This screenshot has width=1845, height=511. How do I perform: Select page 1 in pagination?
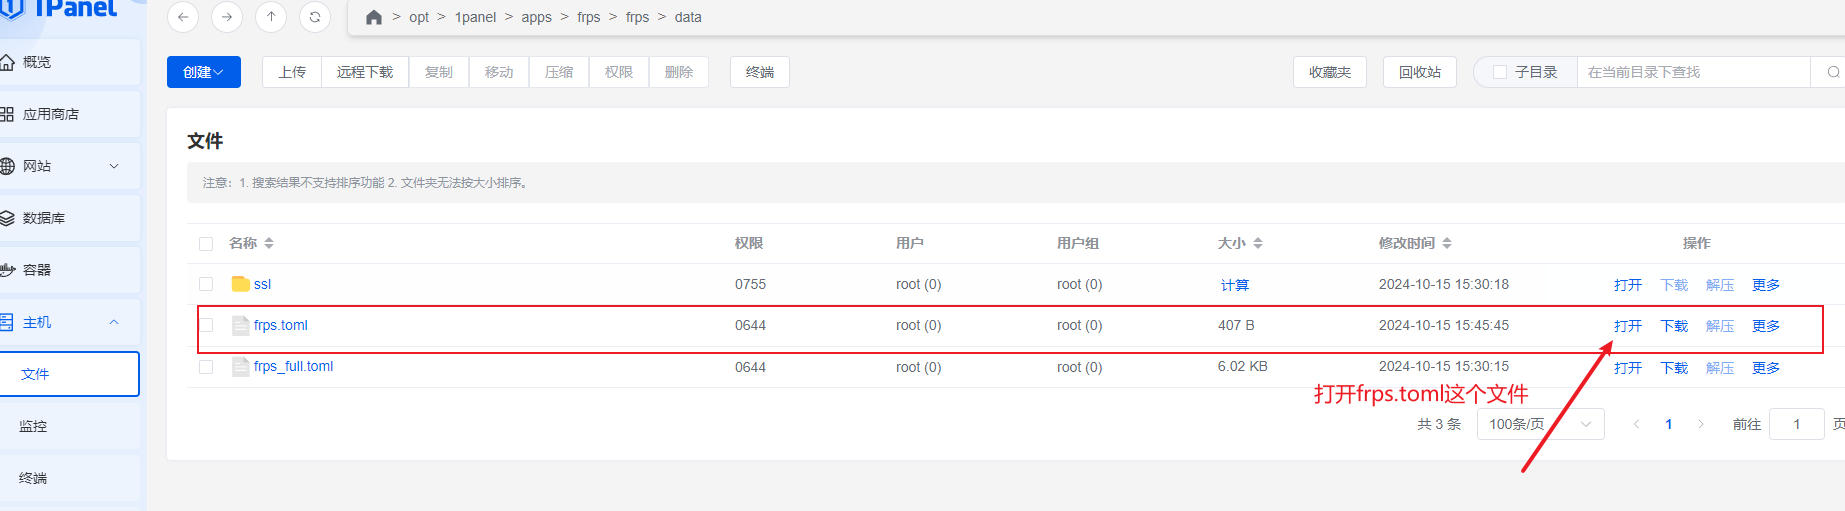tap(1668, 424)
